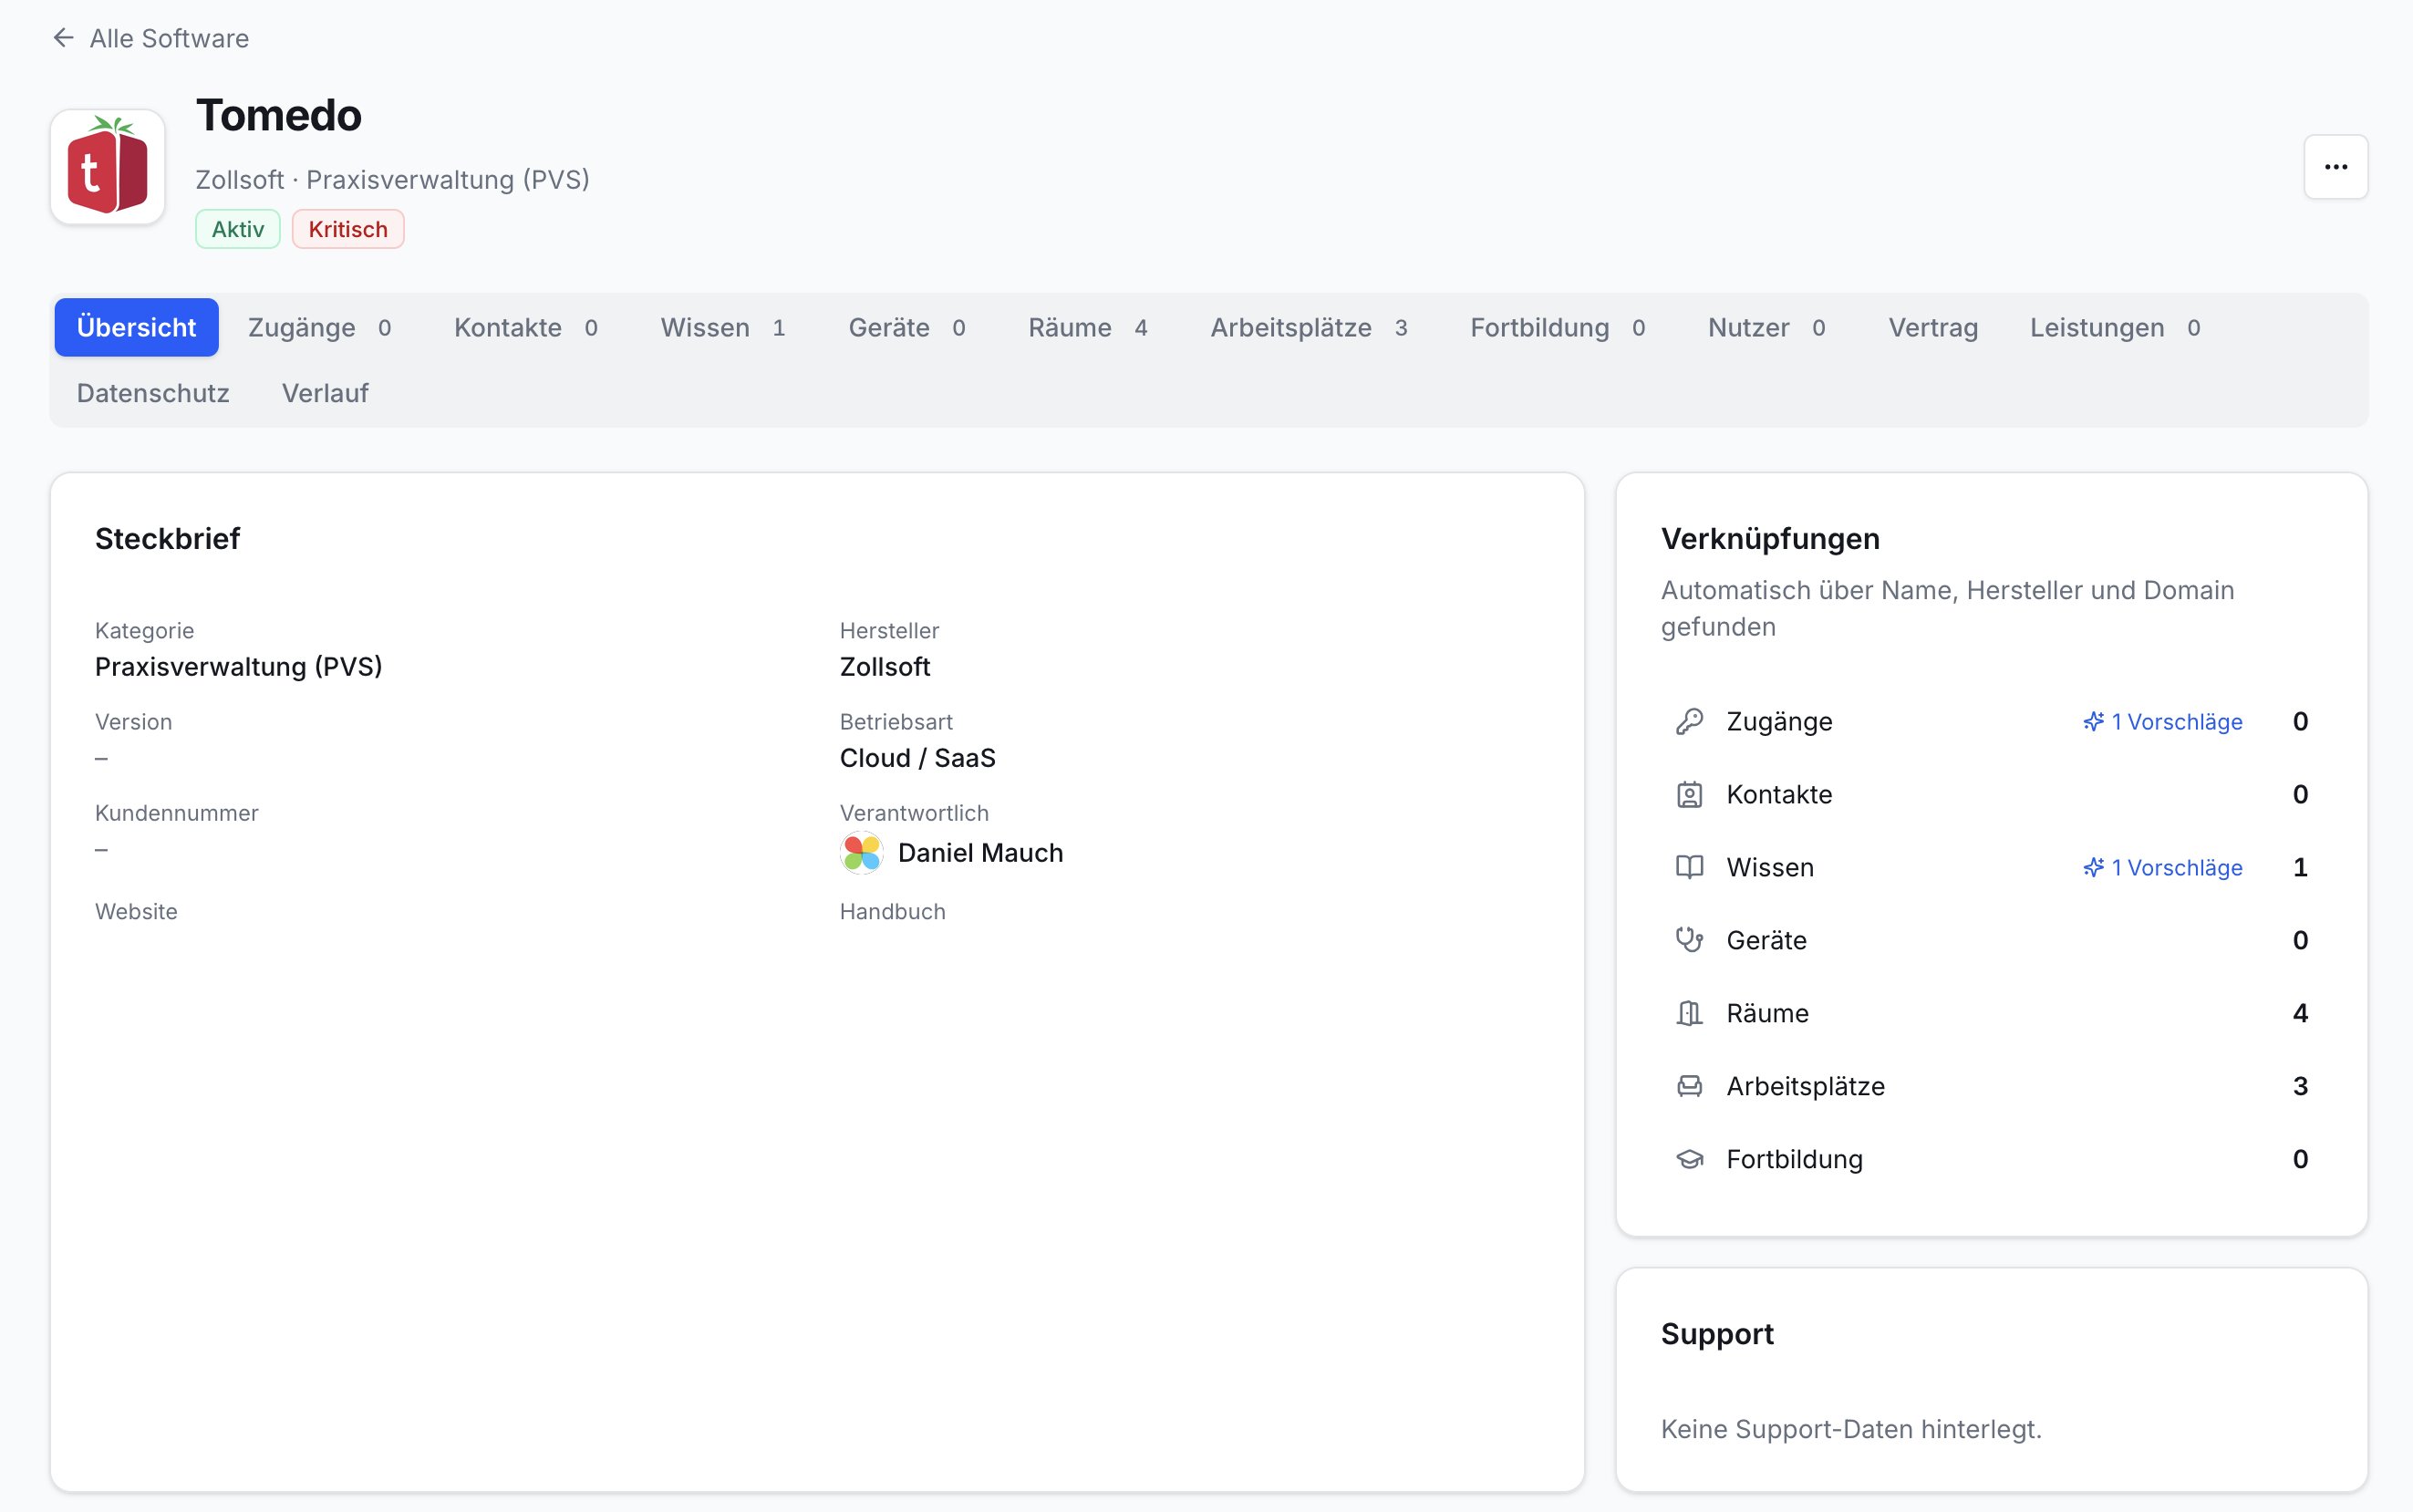Click the Kritisch badge

348,229
